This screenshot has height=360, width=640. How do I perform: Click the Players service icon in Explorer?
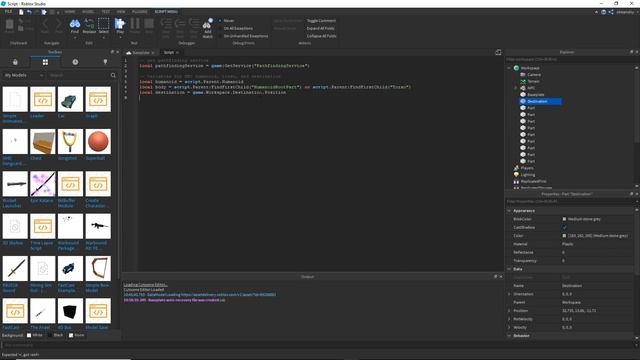516,168
